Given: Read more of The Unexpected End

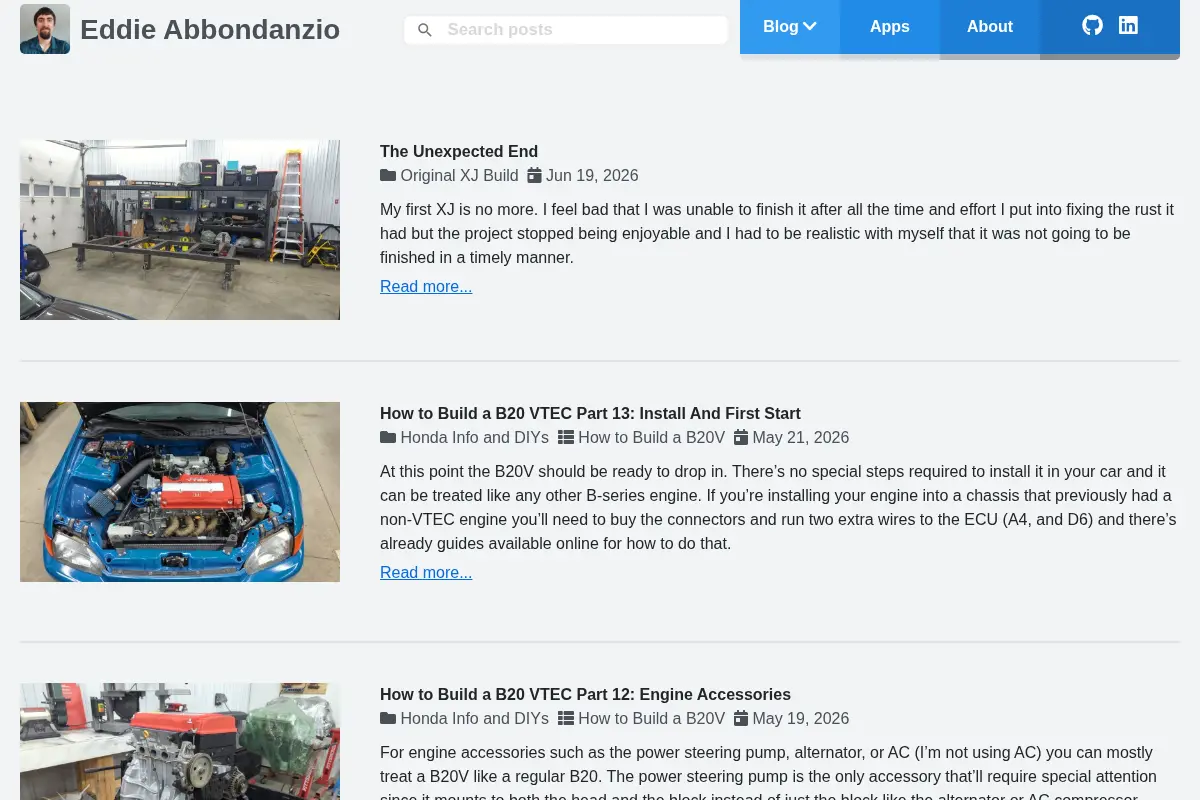Looking at the screenshot, I should click(x=426, y=286).
